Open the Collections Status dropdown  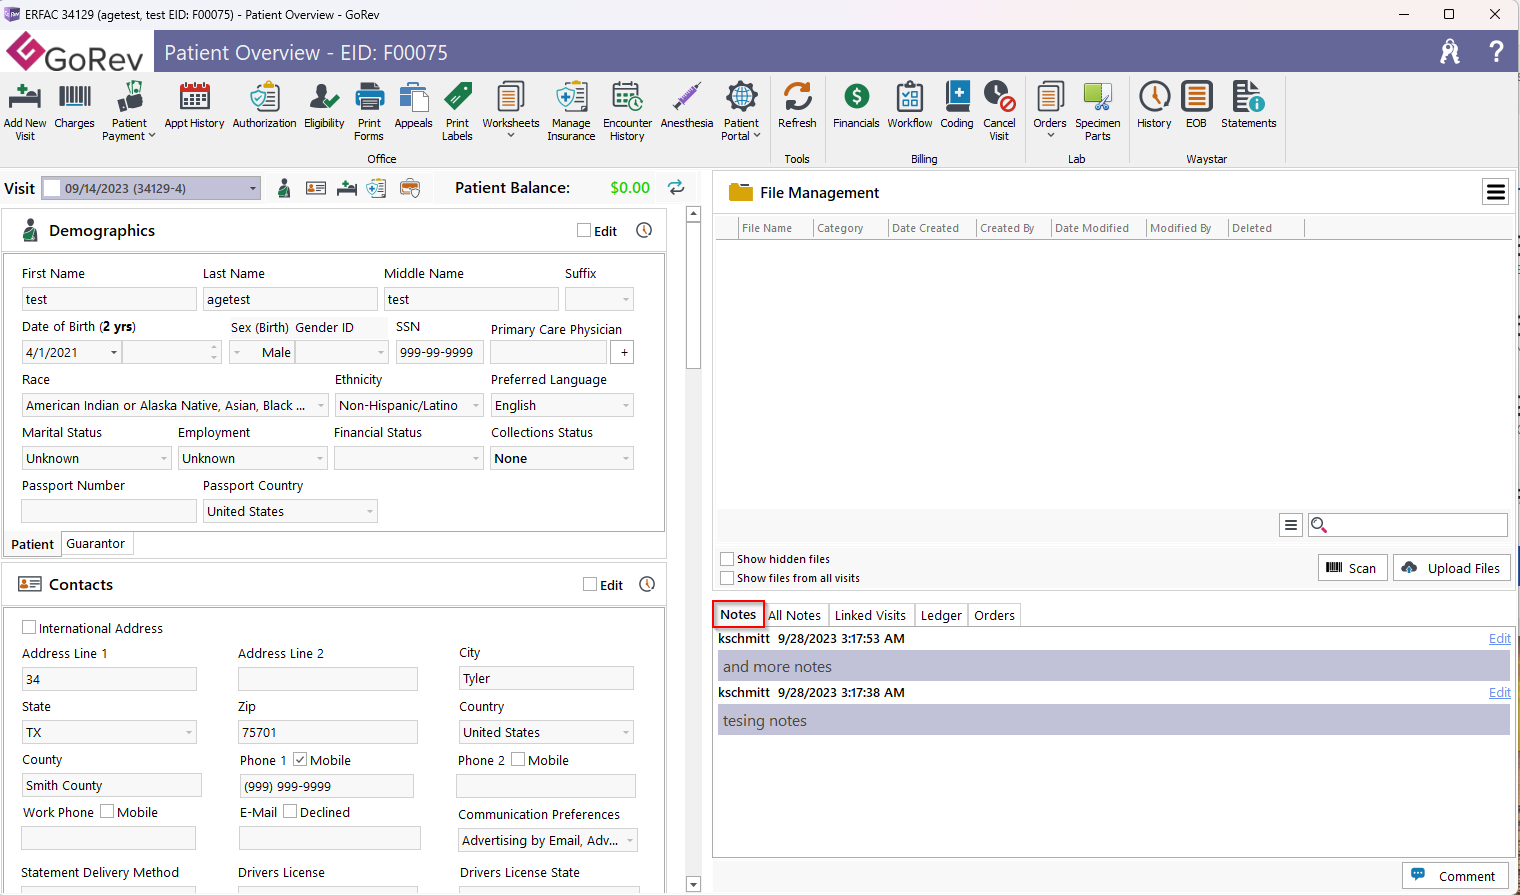626,458
